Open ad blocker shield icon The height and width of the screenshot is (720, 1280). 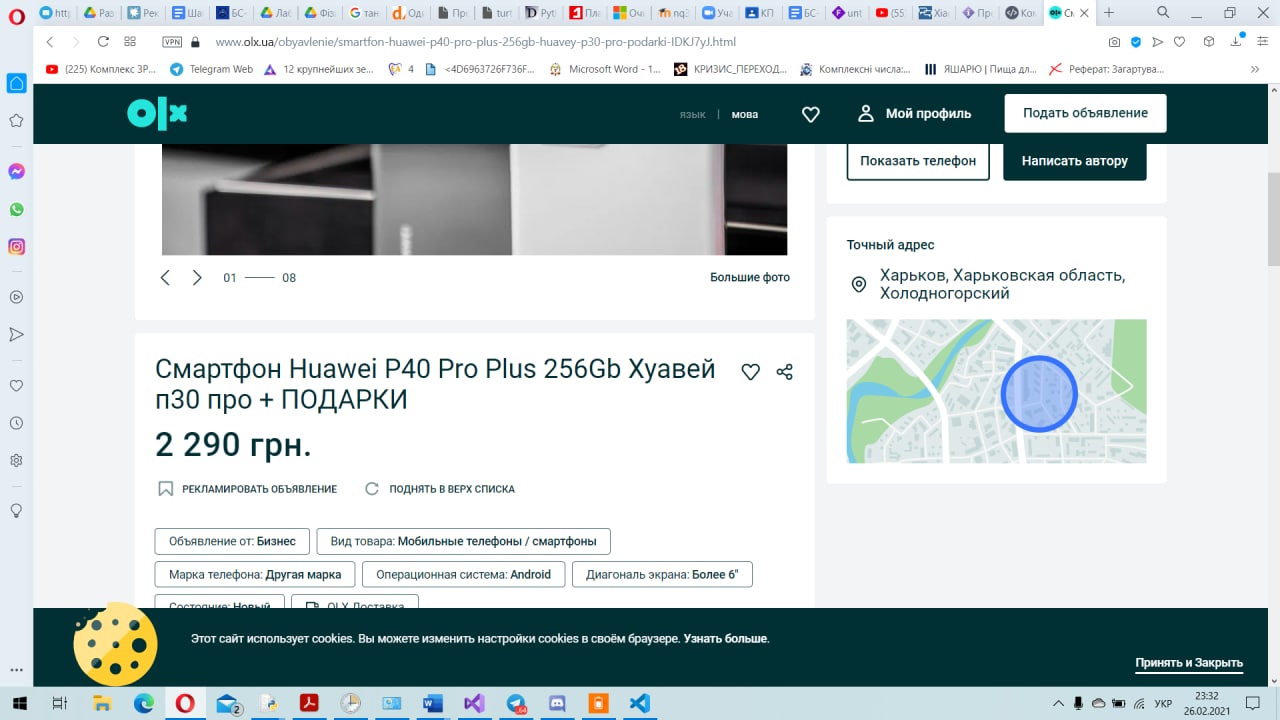(1136, 42)
